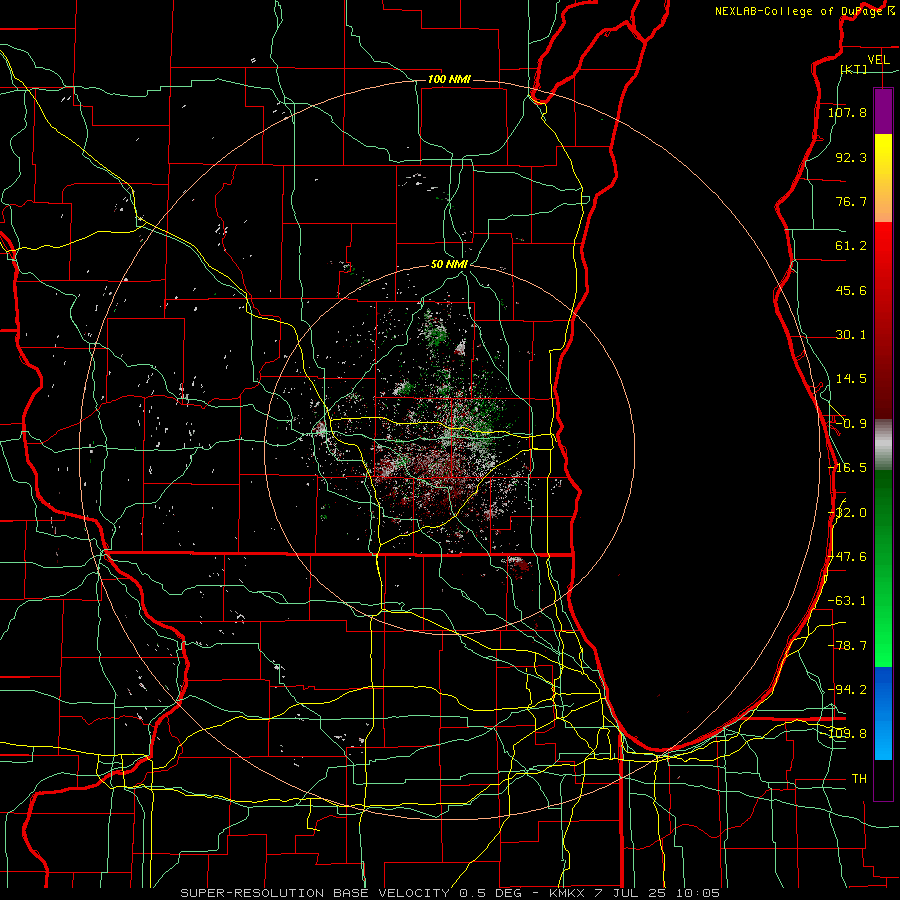Click the 30.1 value on velocity scale

point(851,335)
